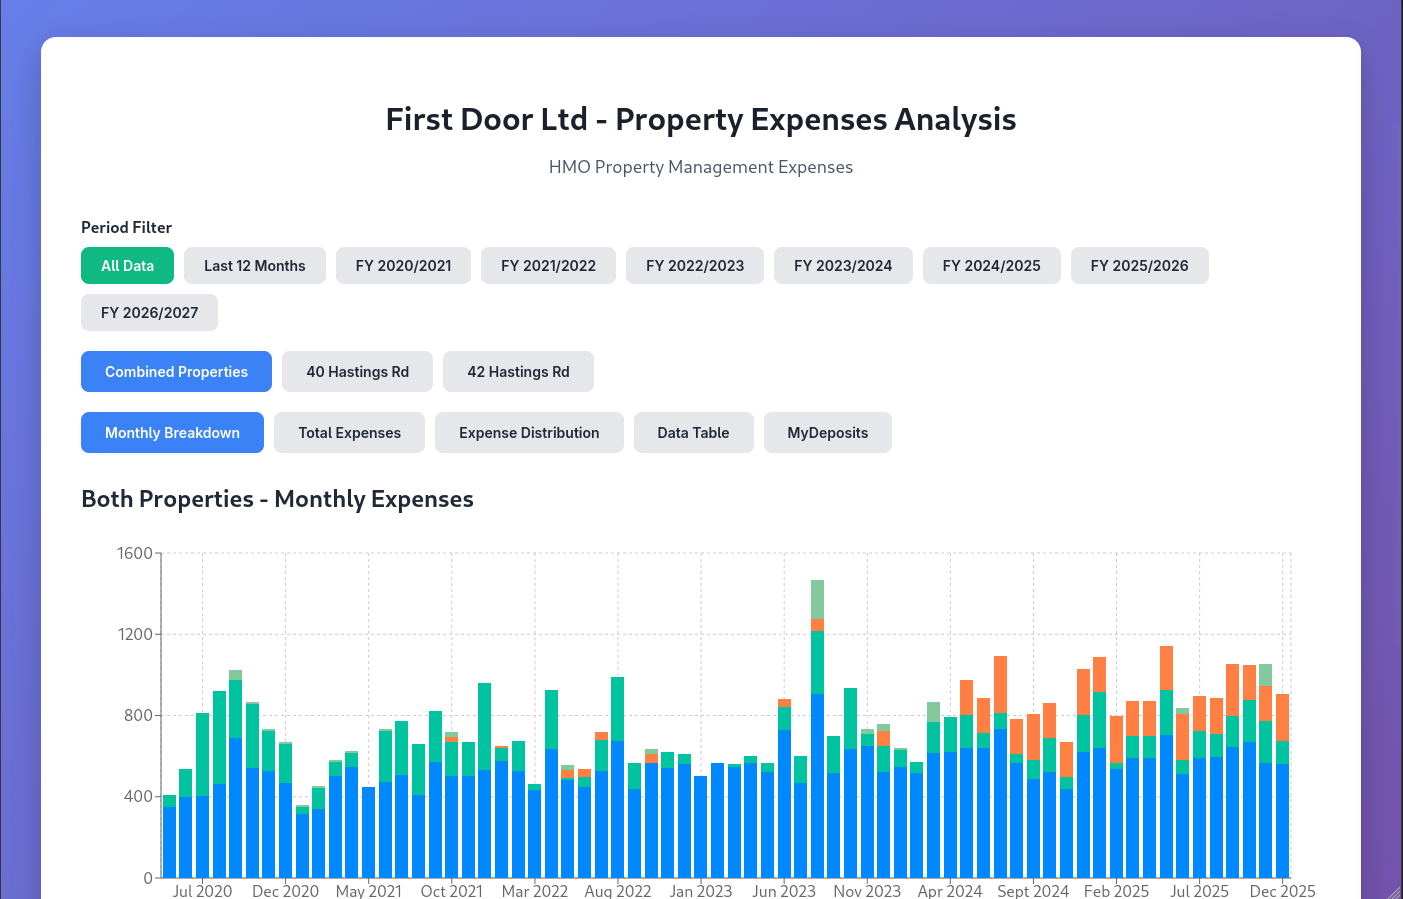1403x899 pixels.
Task: Switch to the Total Expenses view
Action: click(x=349, y=432)
